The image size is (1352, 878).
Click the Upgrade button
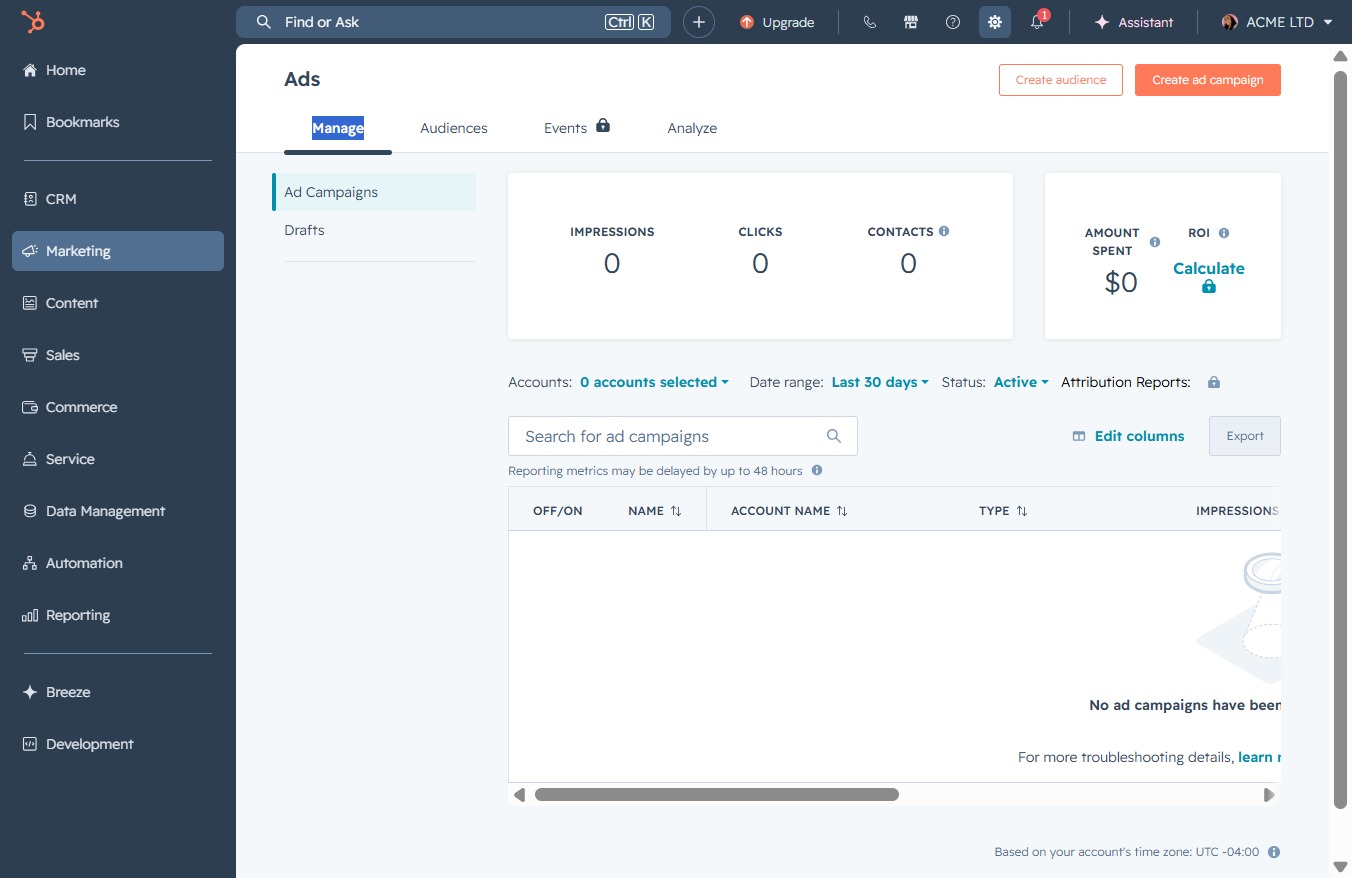[x=777, y=22]
